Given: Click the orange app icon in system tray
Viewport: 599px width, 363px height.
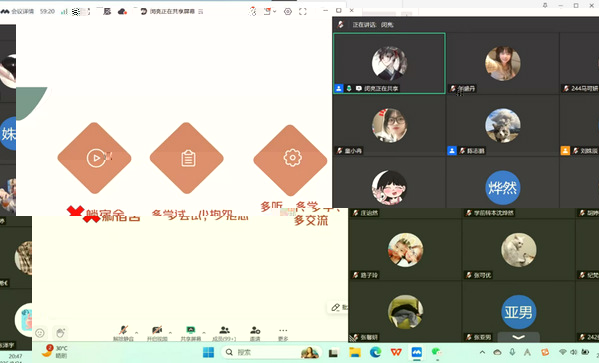Looking at the screenshot, I should click(545, 352).
